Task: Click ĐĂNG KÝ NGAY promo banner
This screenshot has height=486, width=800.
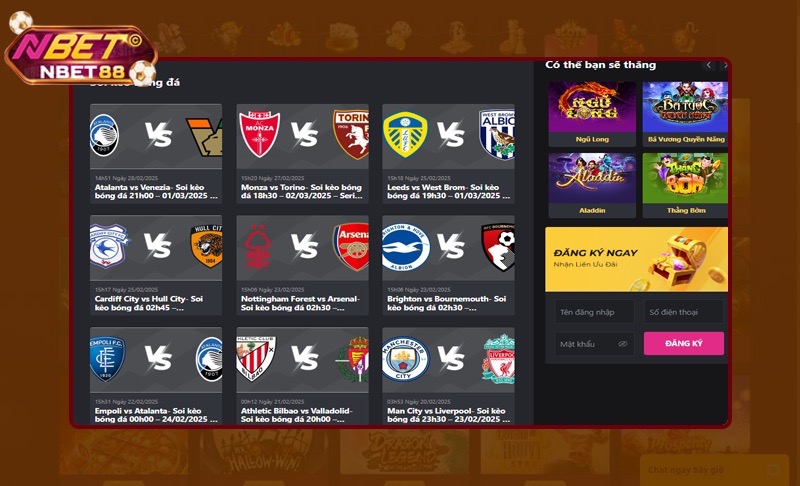Action: [636, 260]
